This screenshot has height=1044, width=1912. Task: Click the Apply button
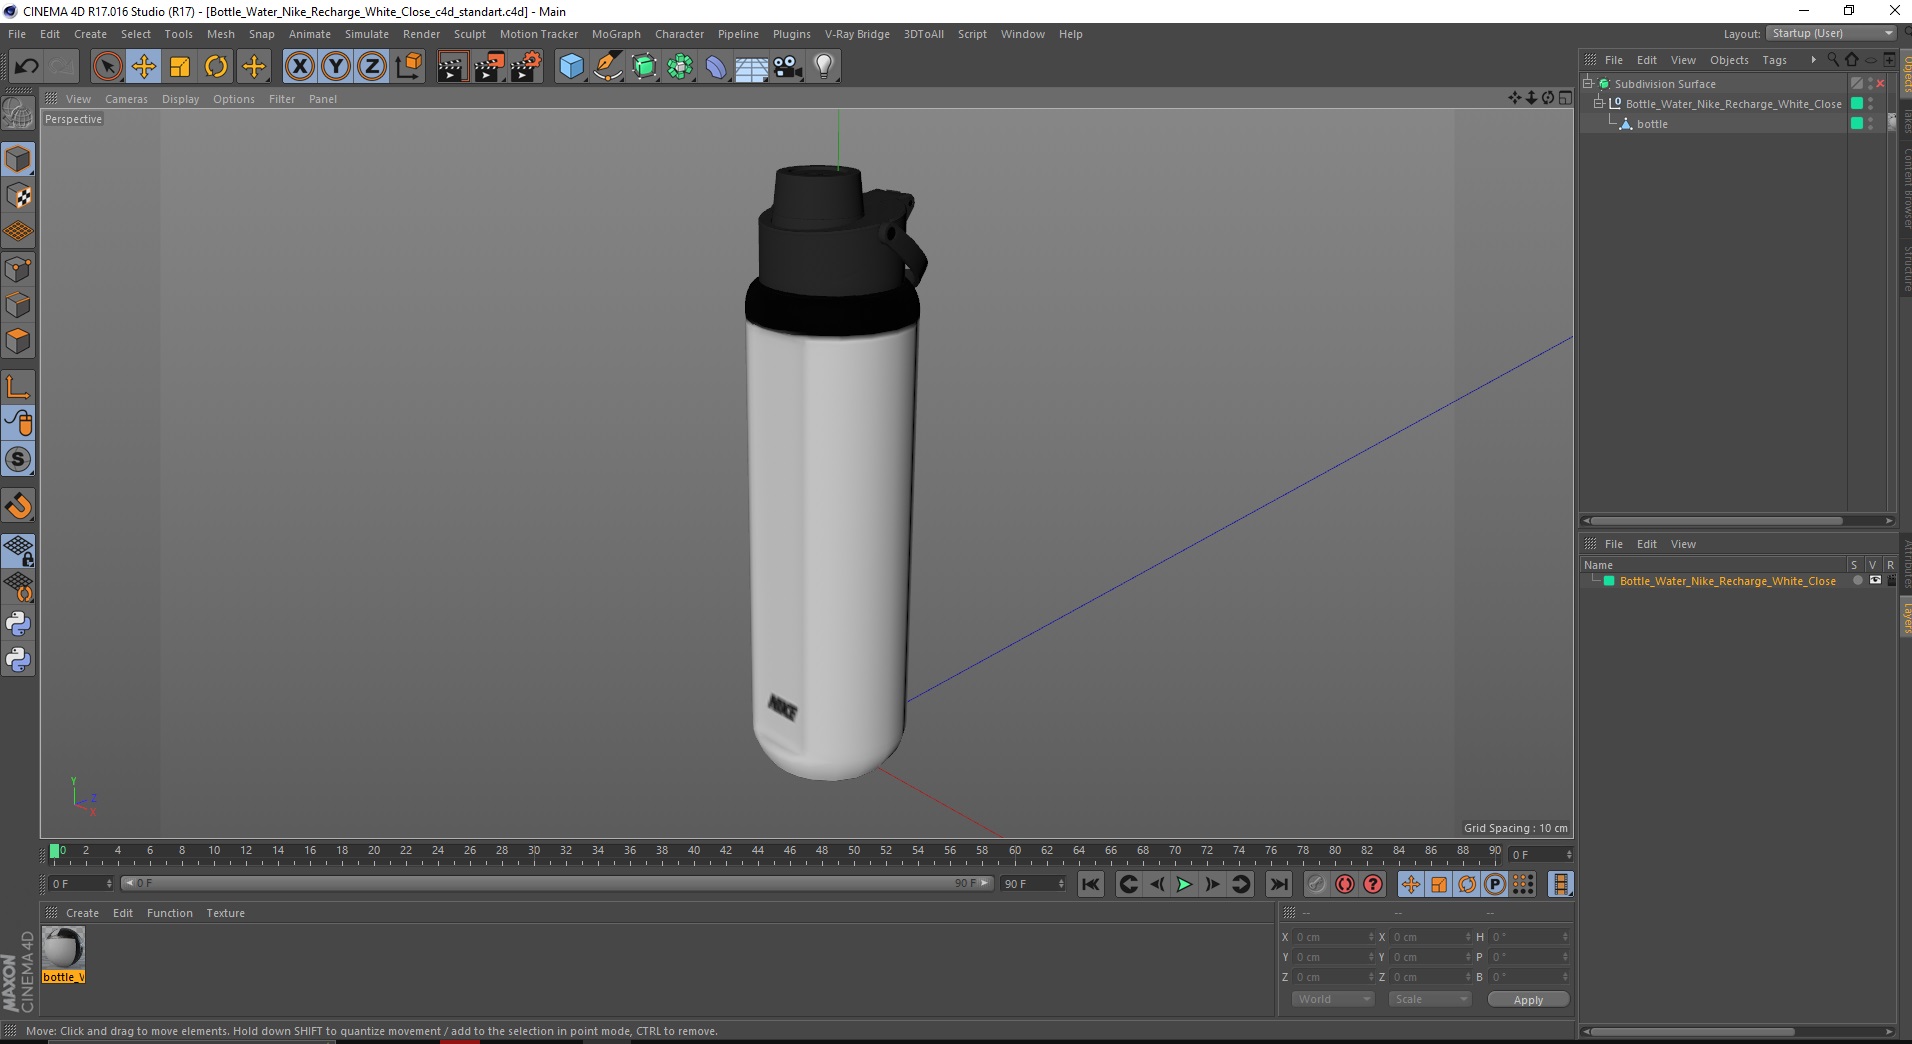pyautogui.click(x=1528, y=1000)
